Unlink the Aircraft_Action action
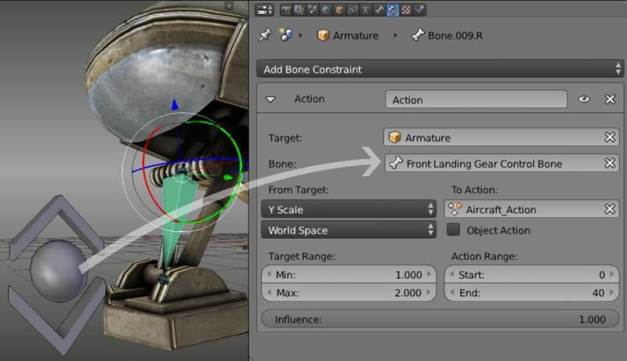The width and height of the screenshot is (627, 361). point(610,209)
